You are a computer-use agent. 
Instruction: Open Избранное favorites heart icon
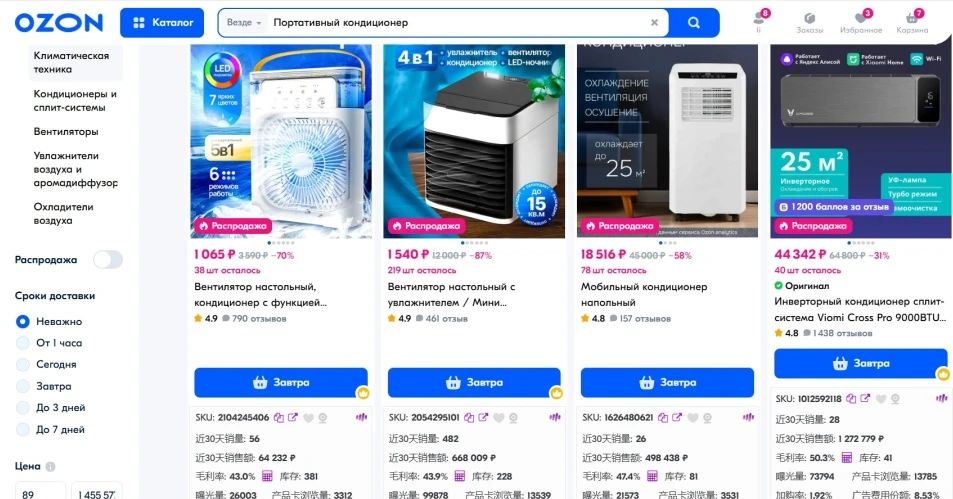tap(861, 22)
